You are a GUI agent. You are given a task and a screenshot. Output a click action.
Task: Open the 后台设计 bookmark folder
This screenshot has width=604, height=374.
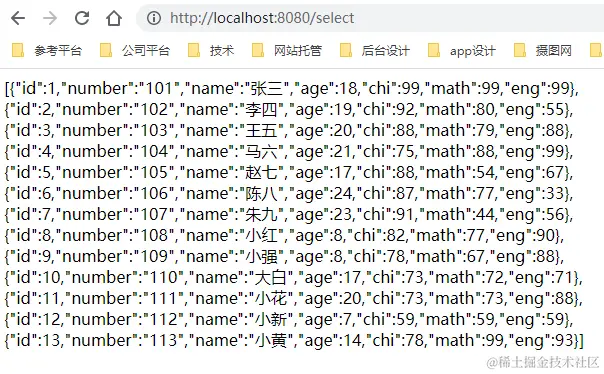(375, 50)
